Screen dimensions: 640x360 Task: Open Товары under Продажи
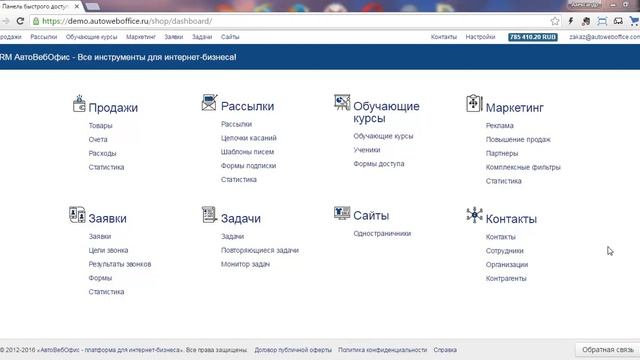(x=100, y=126)
